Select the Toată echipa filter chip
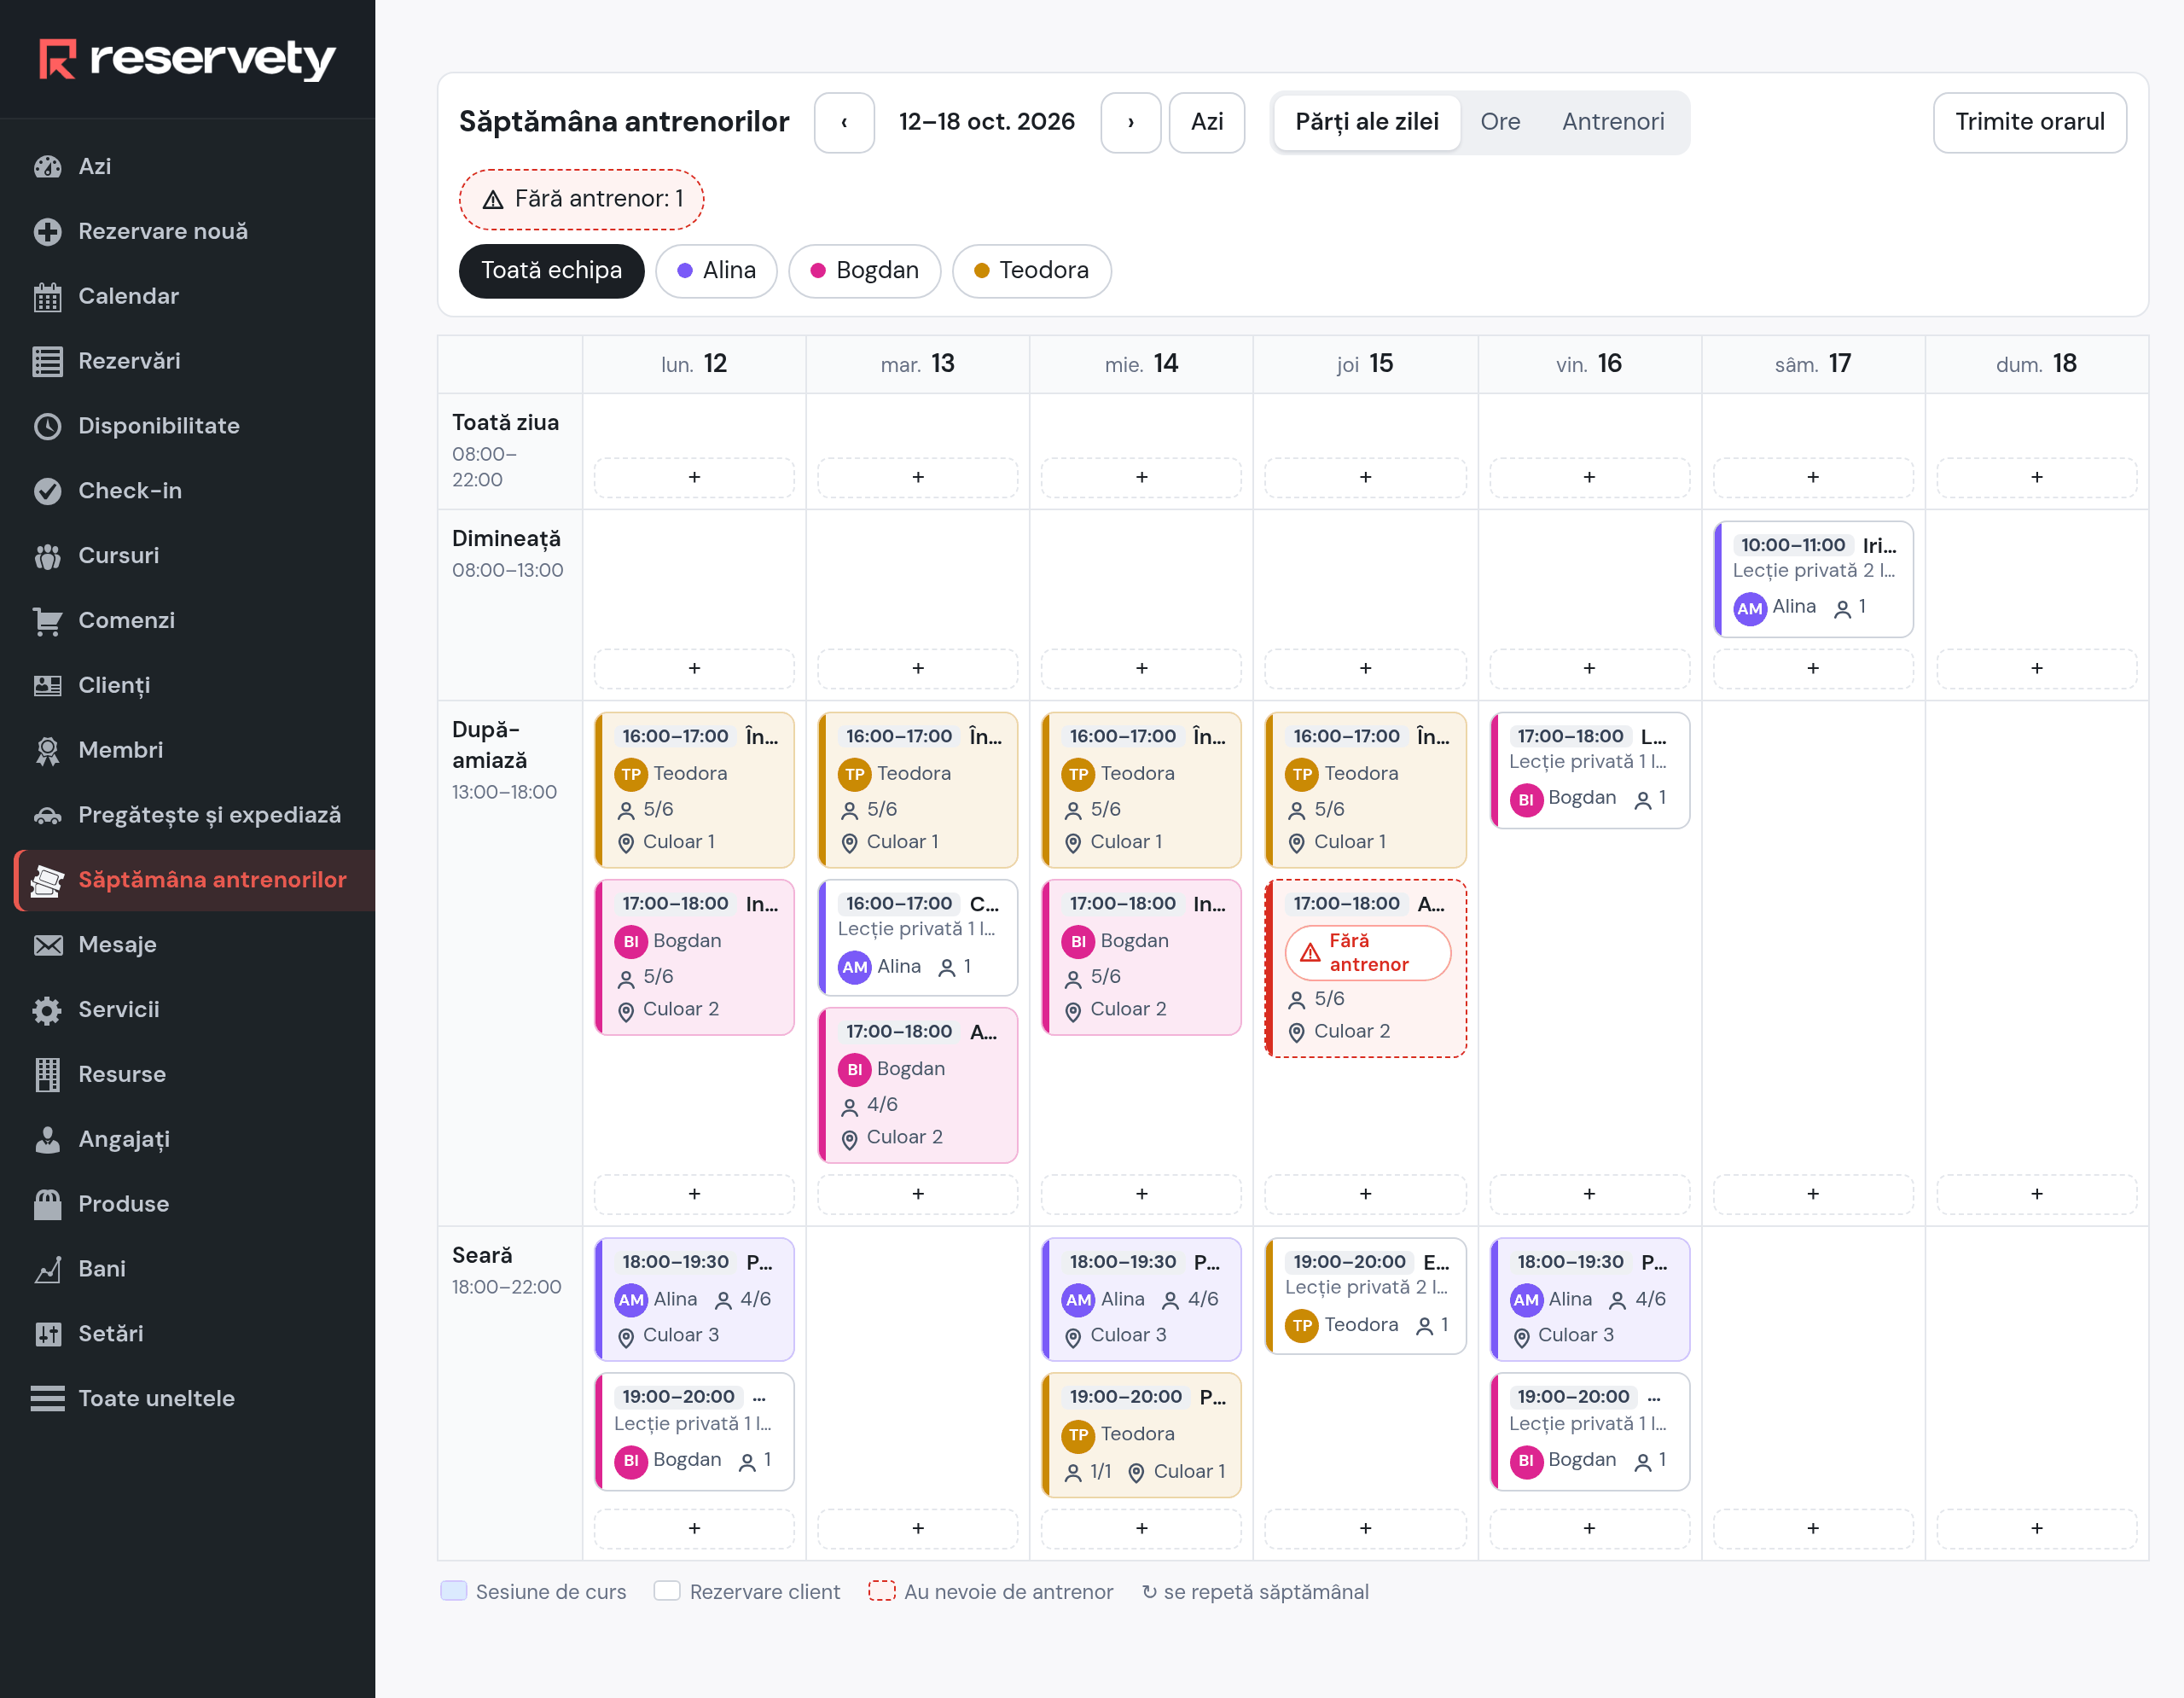Viewport: 2184px width, 1698px height. pyautogui.click(x=551, y=271)
